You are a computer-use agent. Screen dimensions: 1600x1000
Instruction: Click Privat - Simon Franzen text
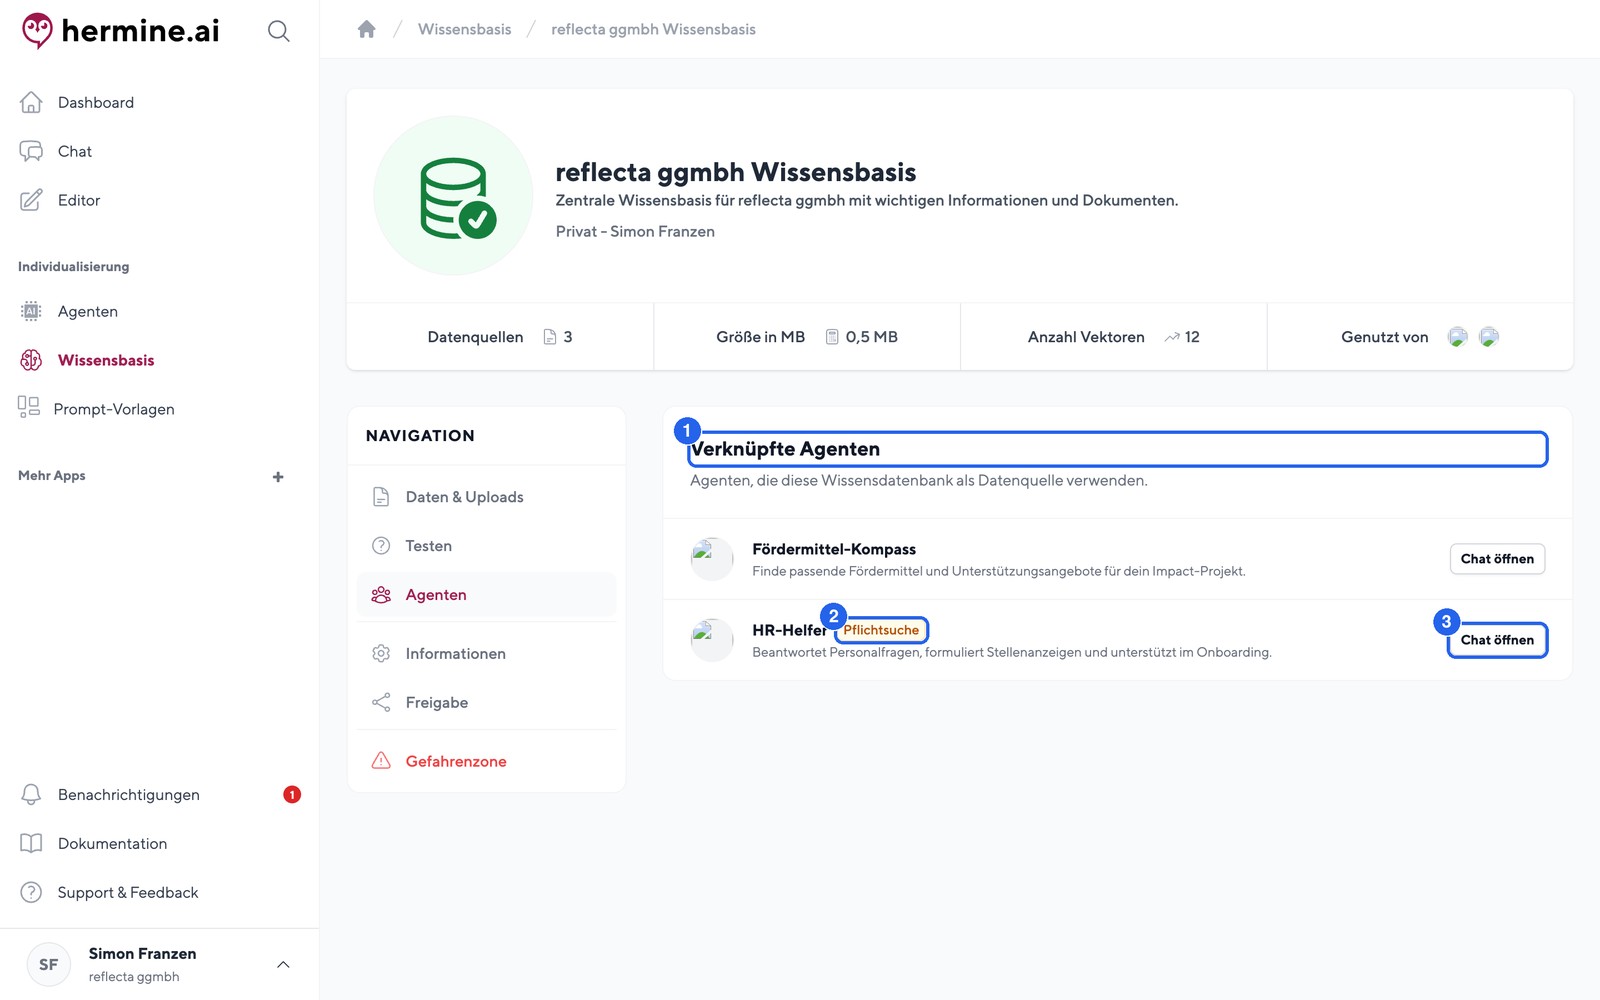click(635, 231)
